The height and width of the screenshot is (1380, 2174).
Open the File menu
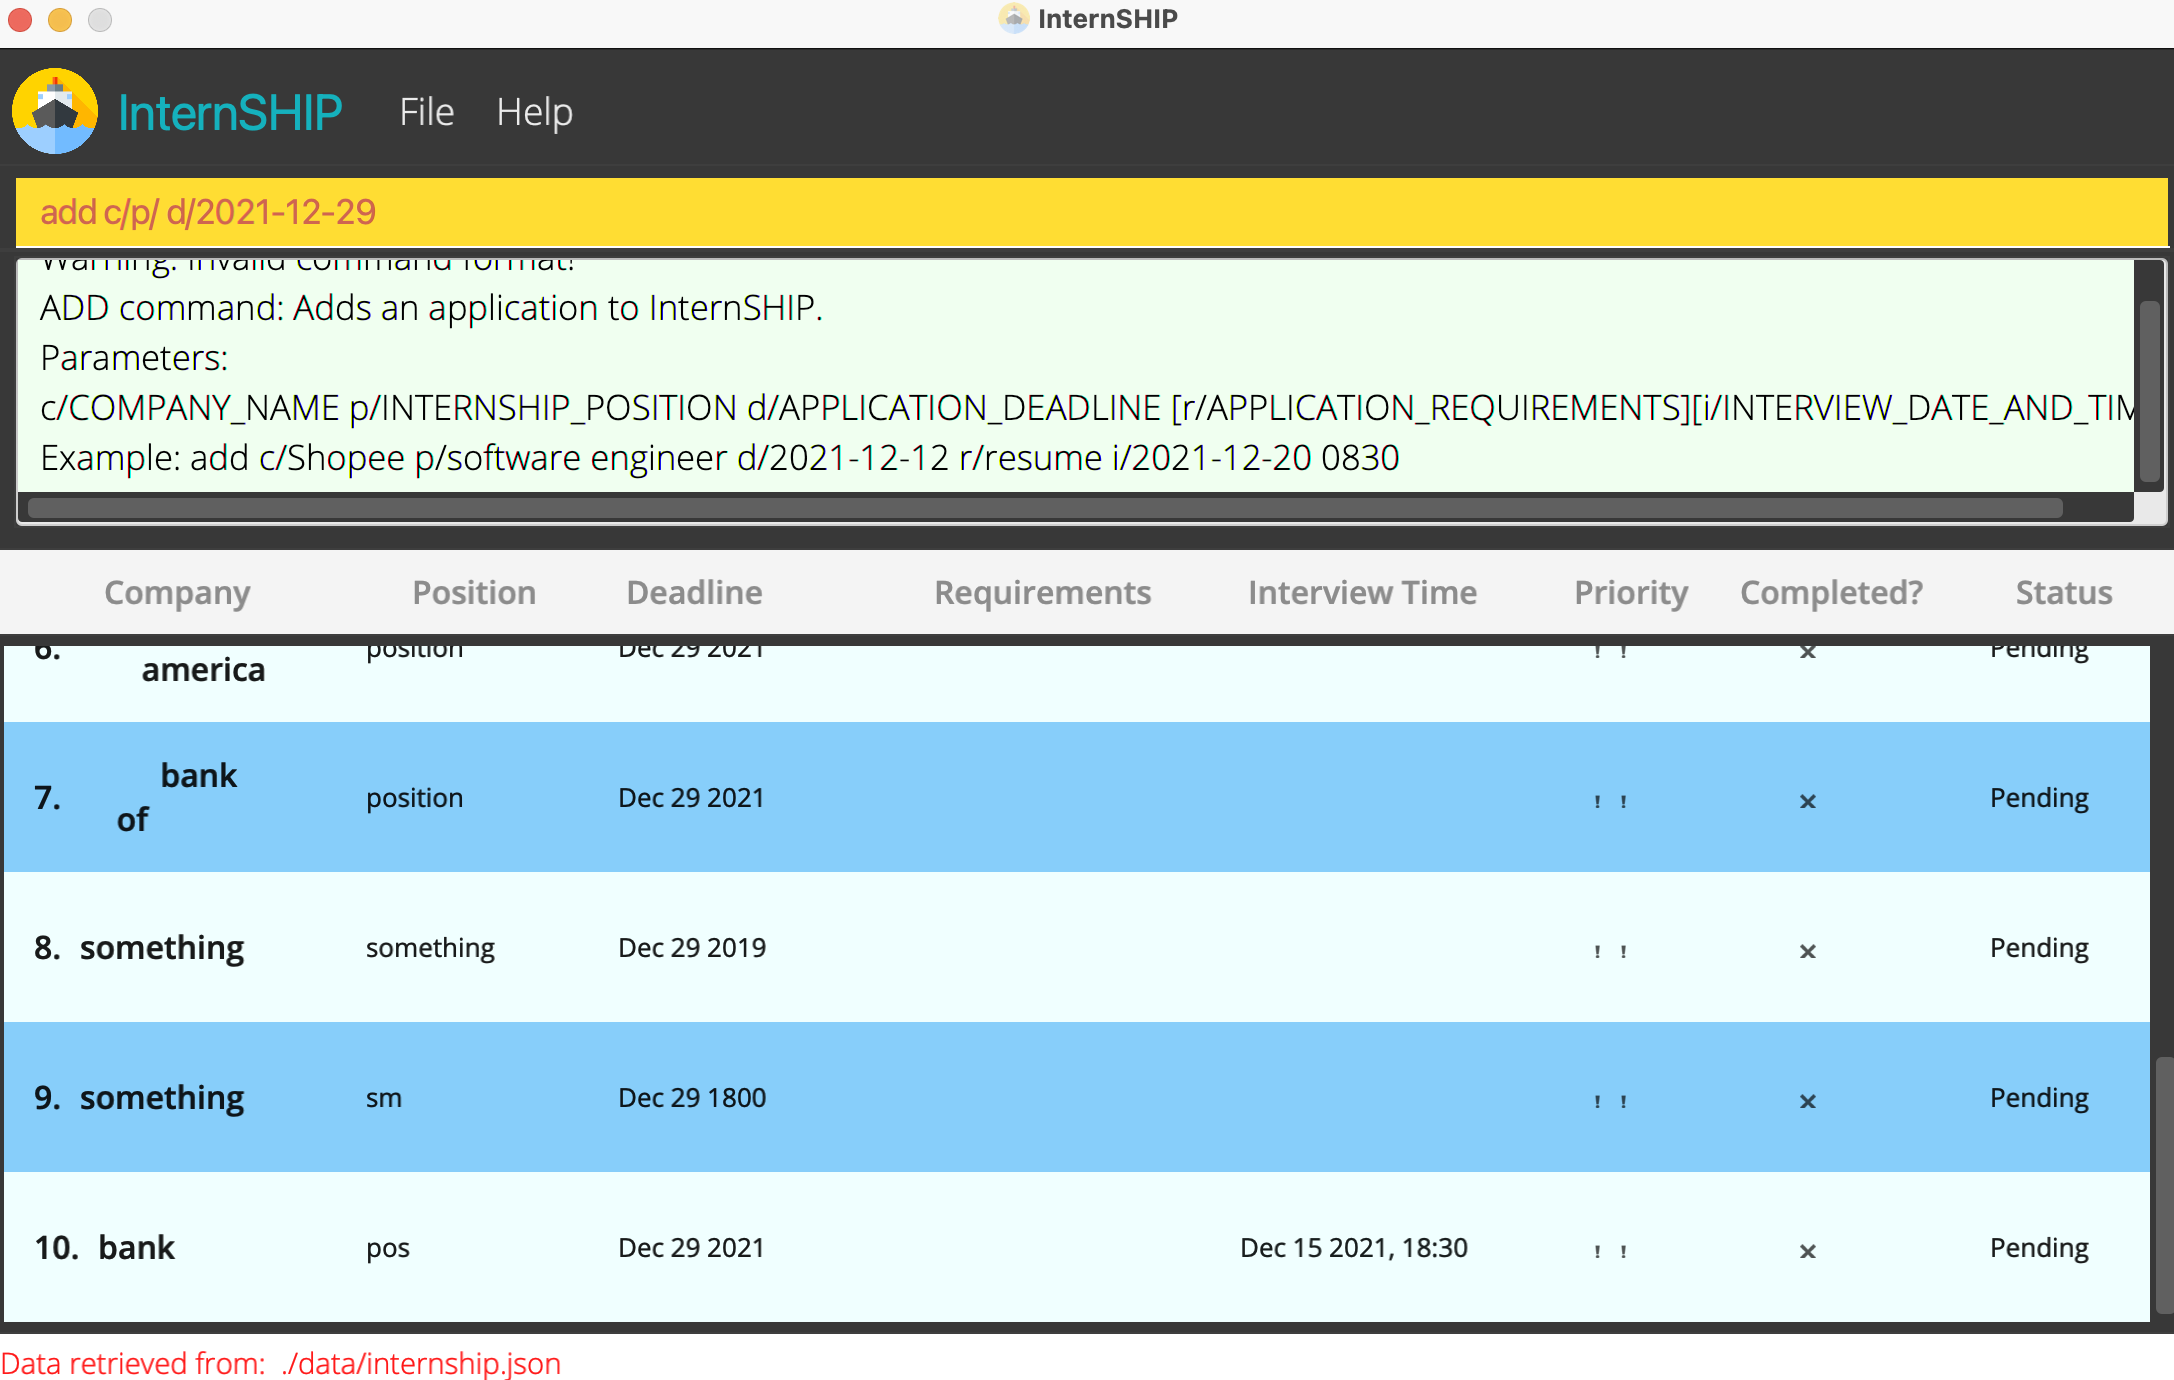tap(426, 112)
